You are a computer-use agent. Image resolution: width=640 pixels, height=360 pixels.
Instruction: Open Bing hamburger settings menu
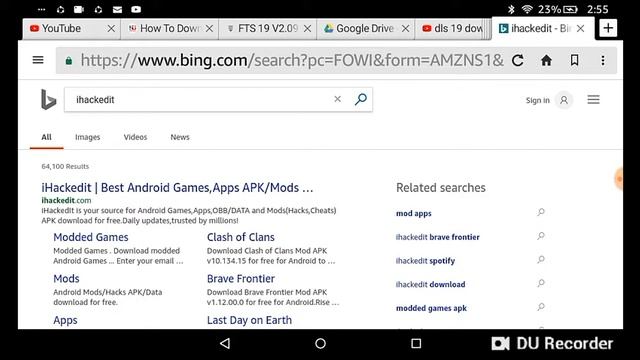tap(593, 100)
